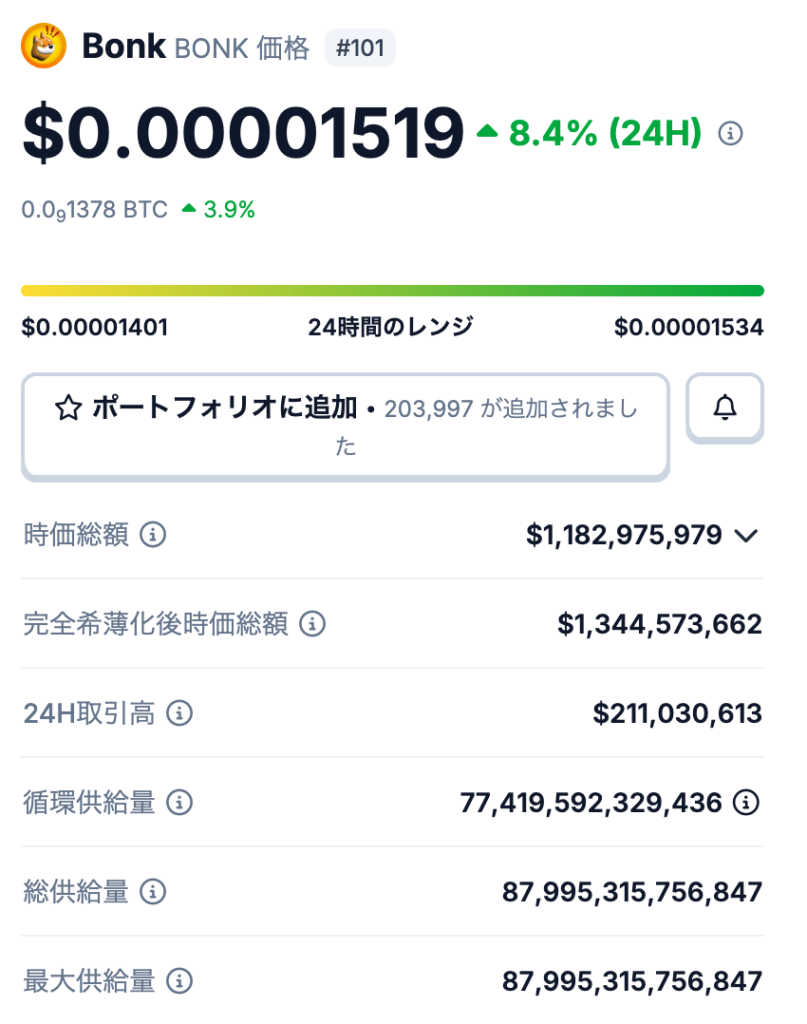Click the Bonk coin logo icon
807x1024 pixels.
(44, 46)
